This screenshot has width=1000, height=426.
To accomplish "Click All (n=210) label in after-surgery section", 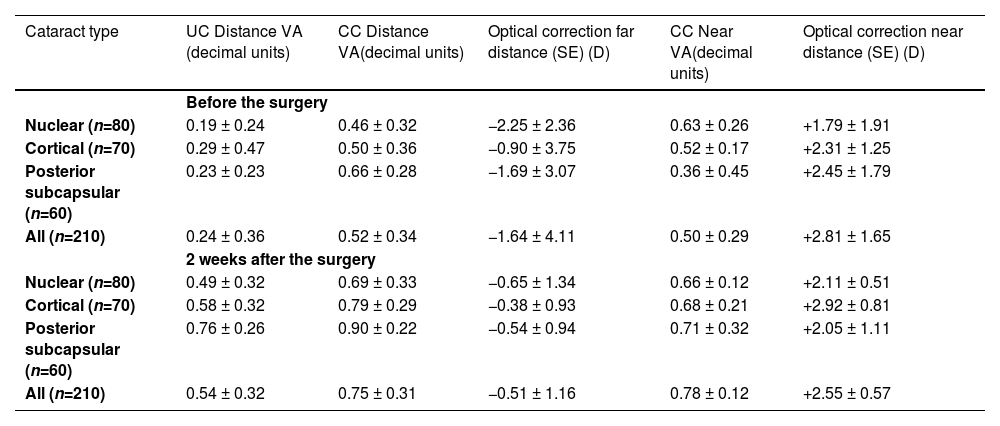I will [x=70, y=394].
